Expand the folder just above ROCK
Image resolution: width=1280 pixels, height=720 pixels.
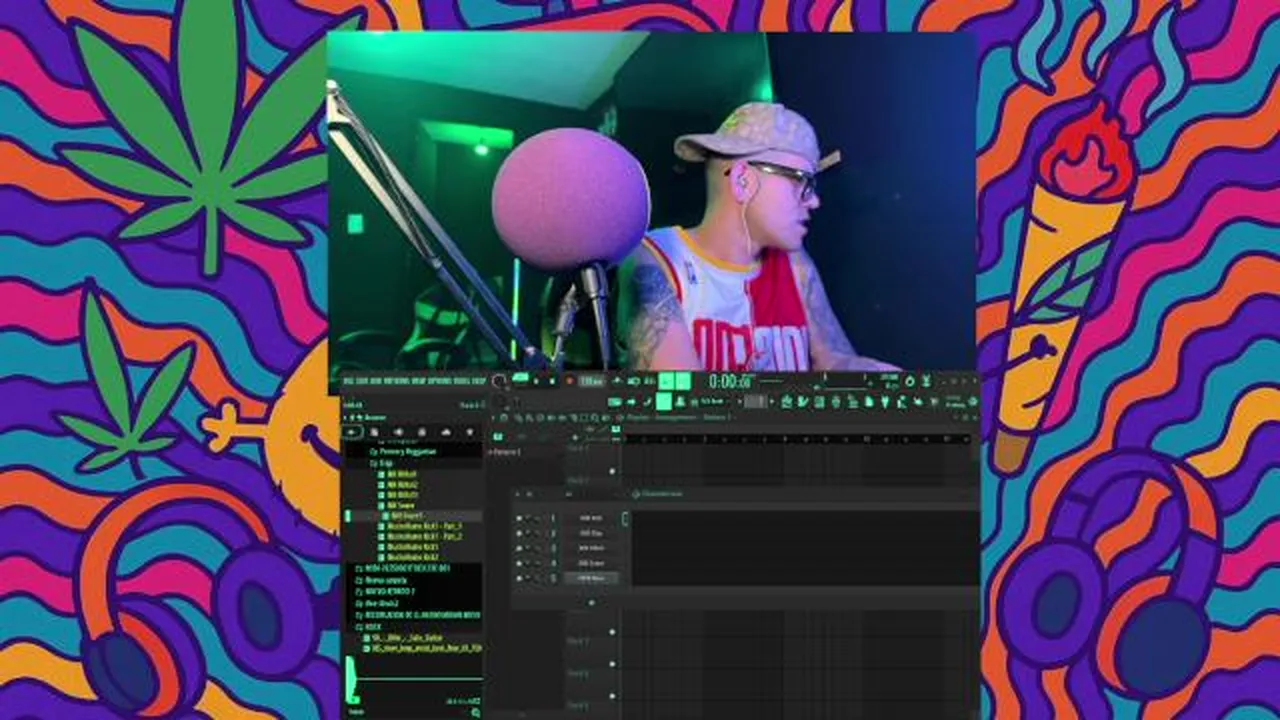(418, 615)
